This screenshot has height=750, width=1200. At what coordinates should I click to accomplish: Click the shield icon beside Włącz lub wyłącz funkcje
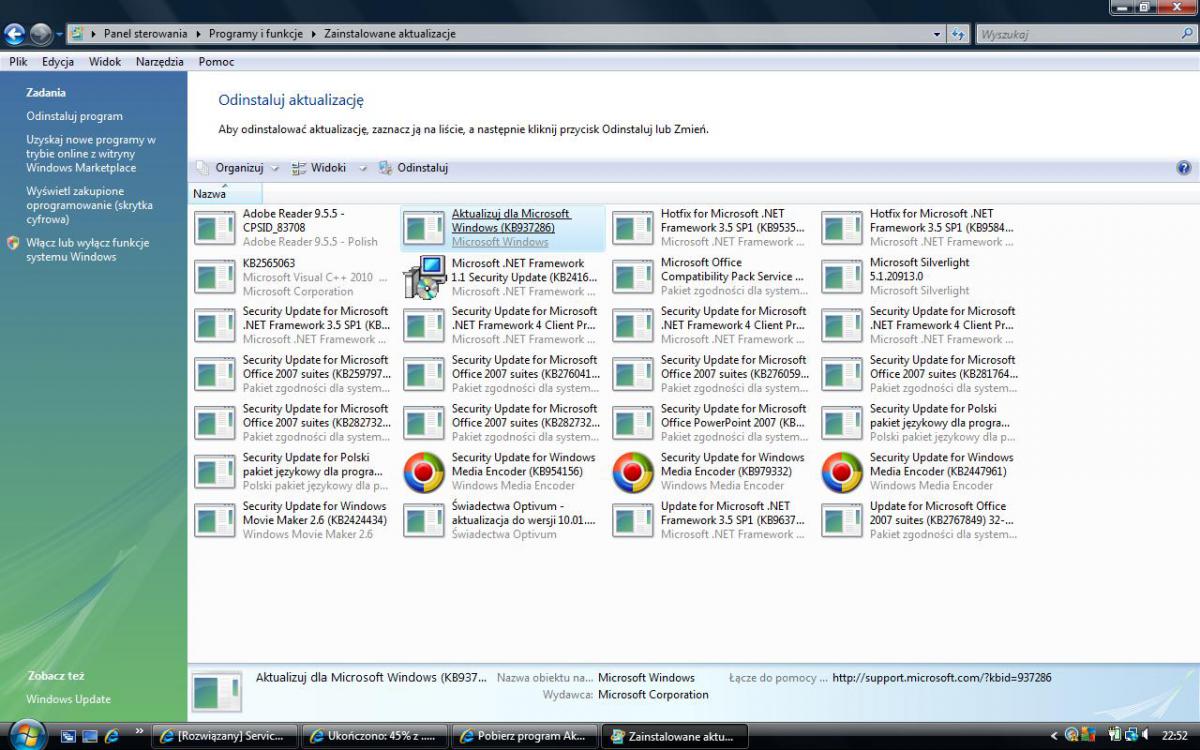pos(13,243)
